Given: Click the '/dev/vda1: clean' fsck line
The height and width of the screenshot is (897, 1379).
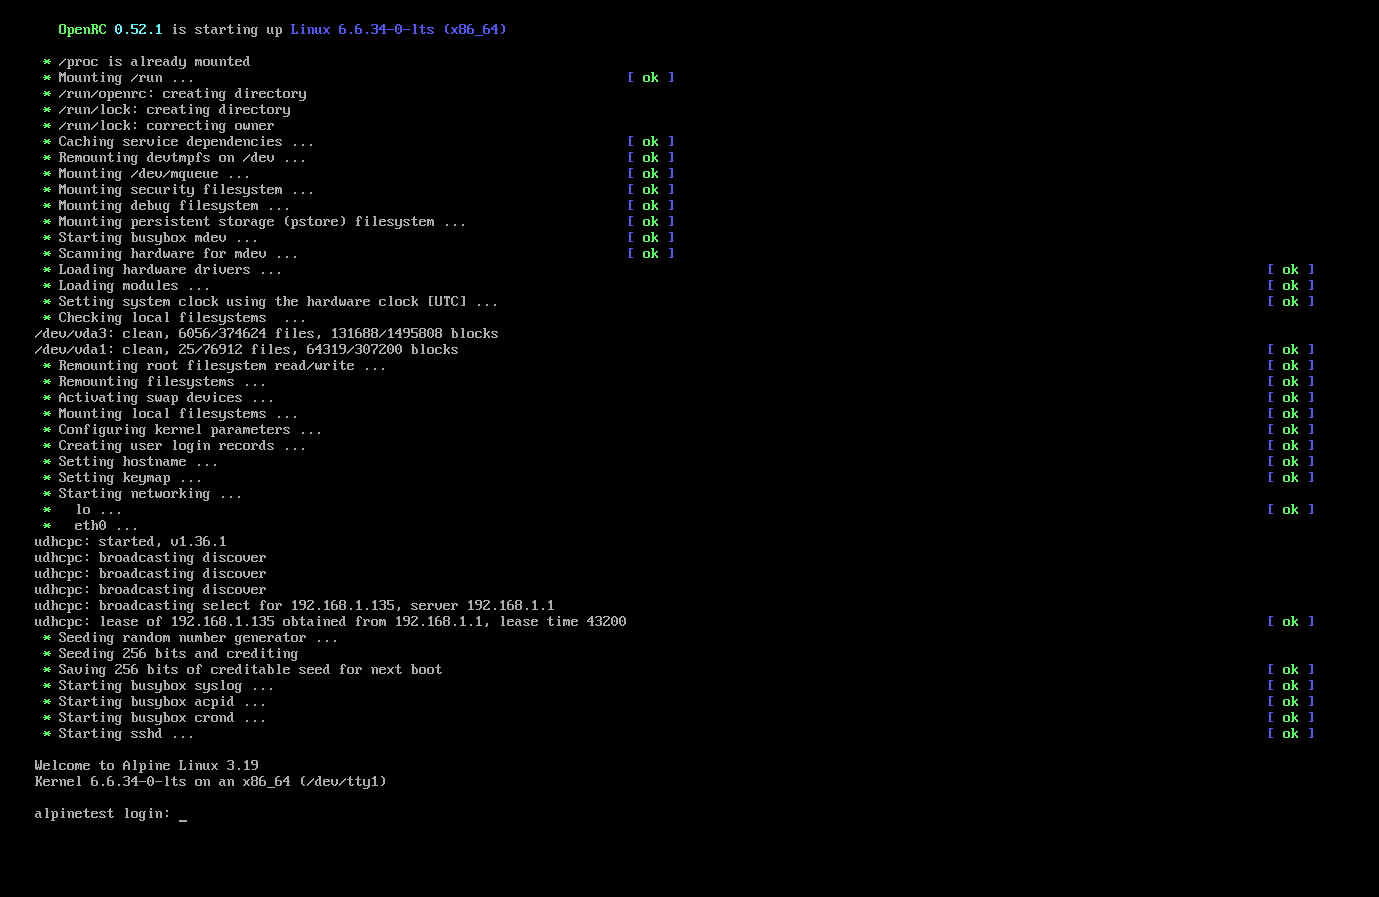Looking at the screenshot, I should [246, 350].
